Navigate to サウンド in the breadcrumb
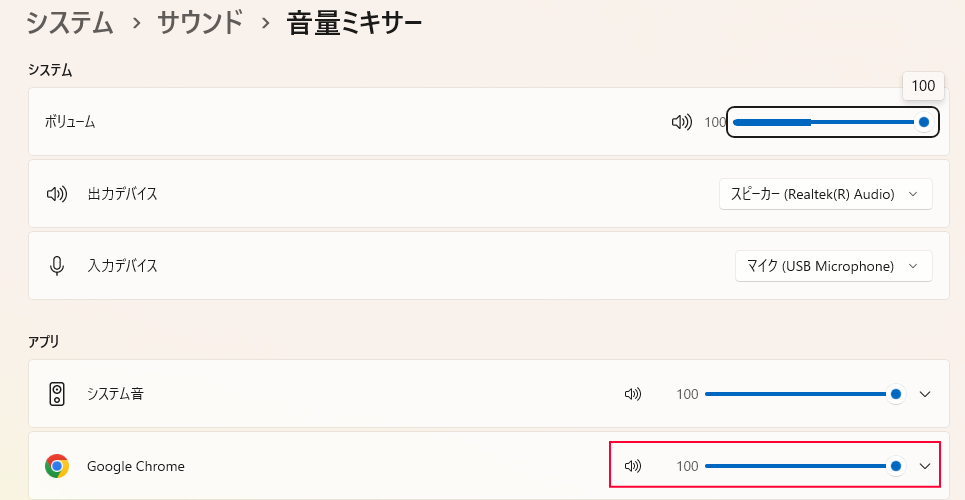The image size is (965, 500). pyautogui.click(x=200, y=22)
